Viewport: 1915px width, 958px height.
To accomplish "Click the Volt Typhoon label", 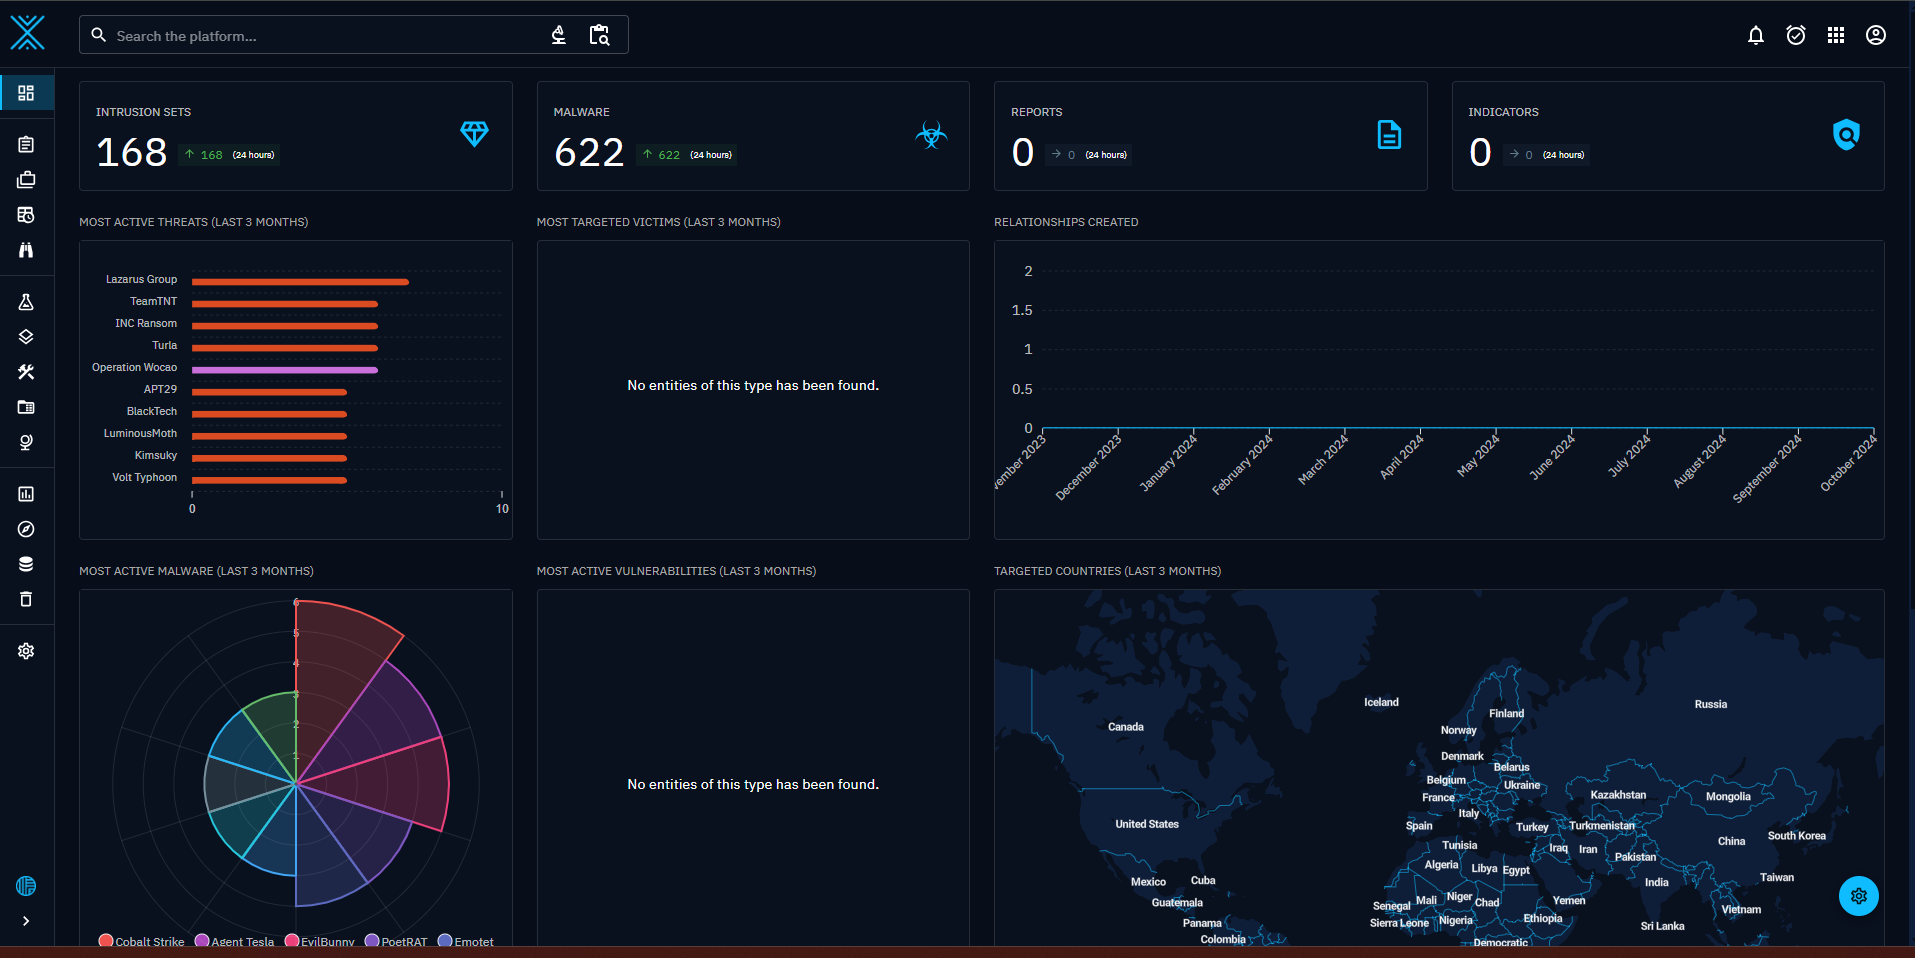I will (x=144, y=477).
